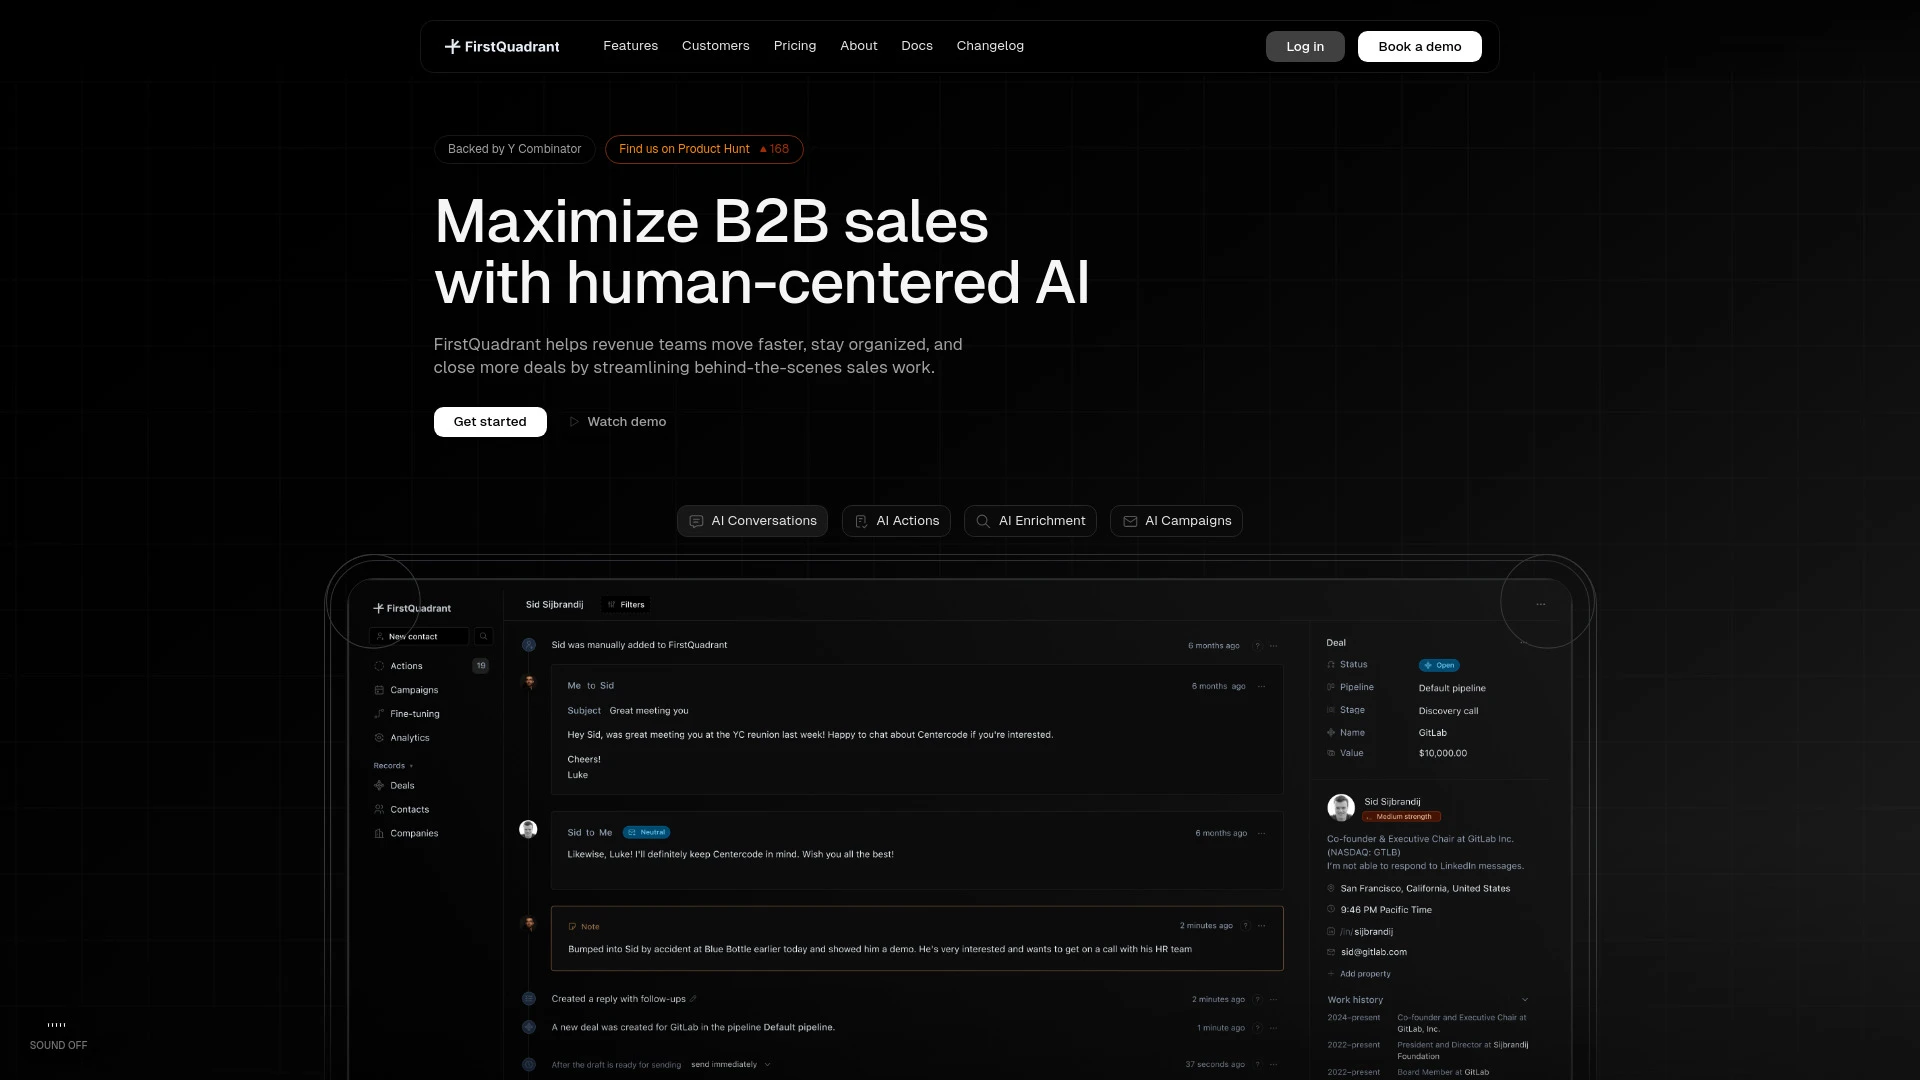Select Companies in the sidebar
The width and height of the screenshot is (1920, 1080).
click(x=413, y=832)
